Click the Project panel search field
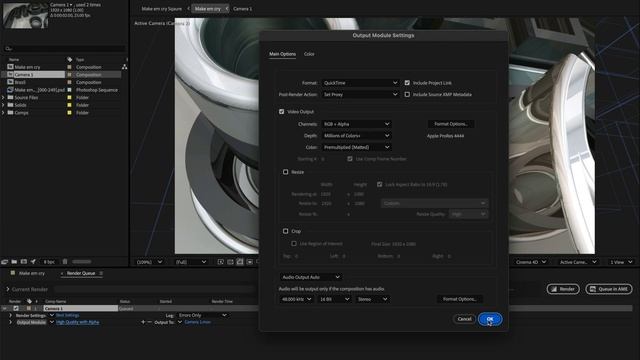 64,49
